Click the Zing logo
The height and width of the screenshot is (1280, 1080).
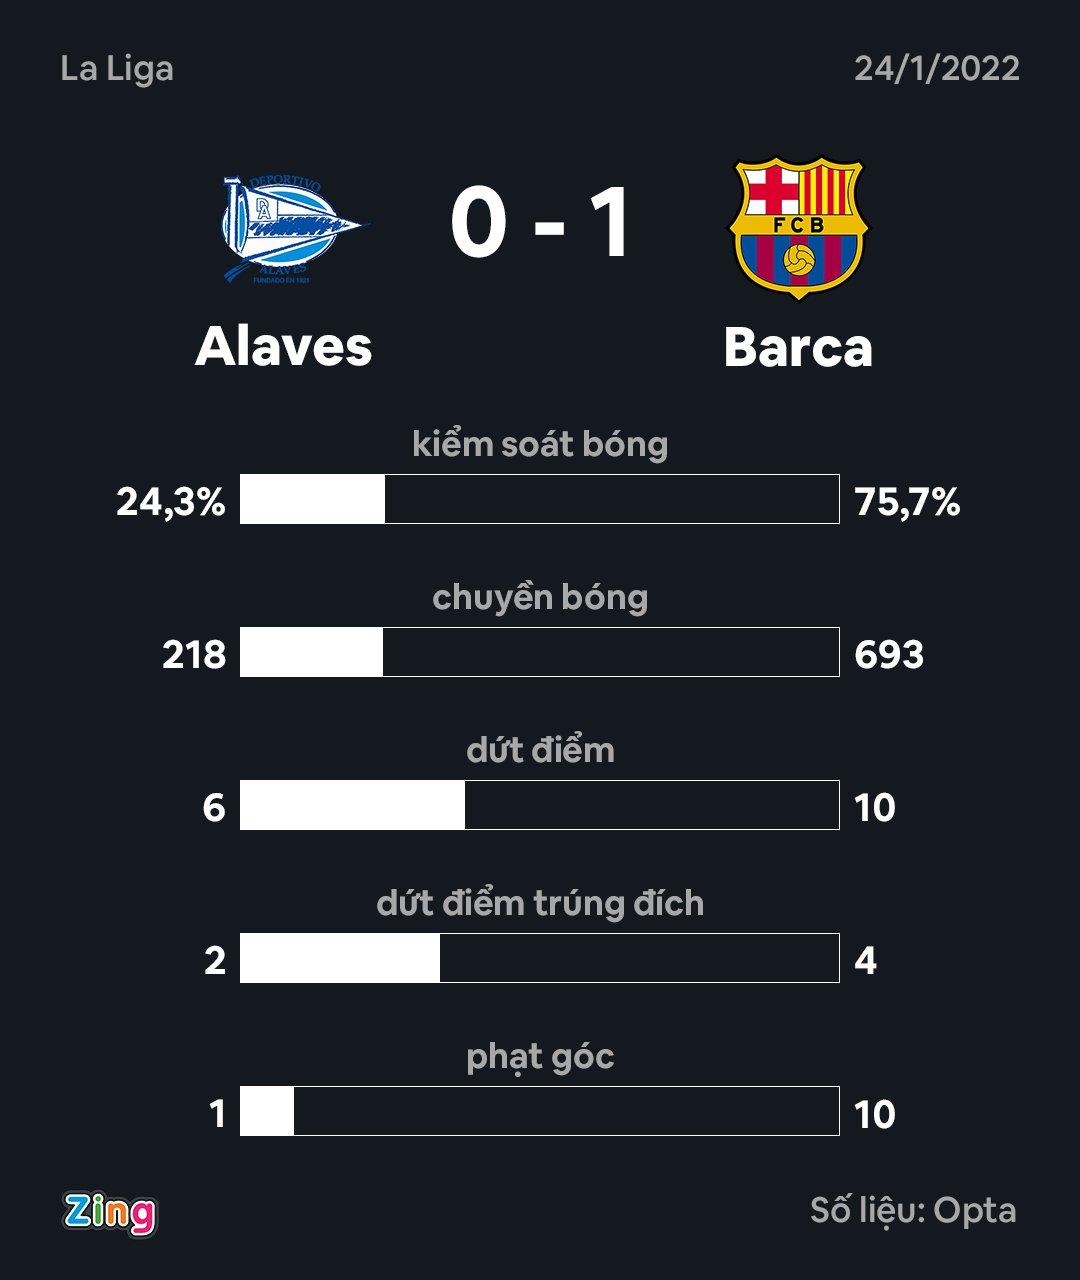tap(110, 1212)
